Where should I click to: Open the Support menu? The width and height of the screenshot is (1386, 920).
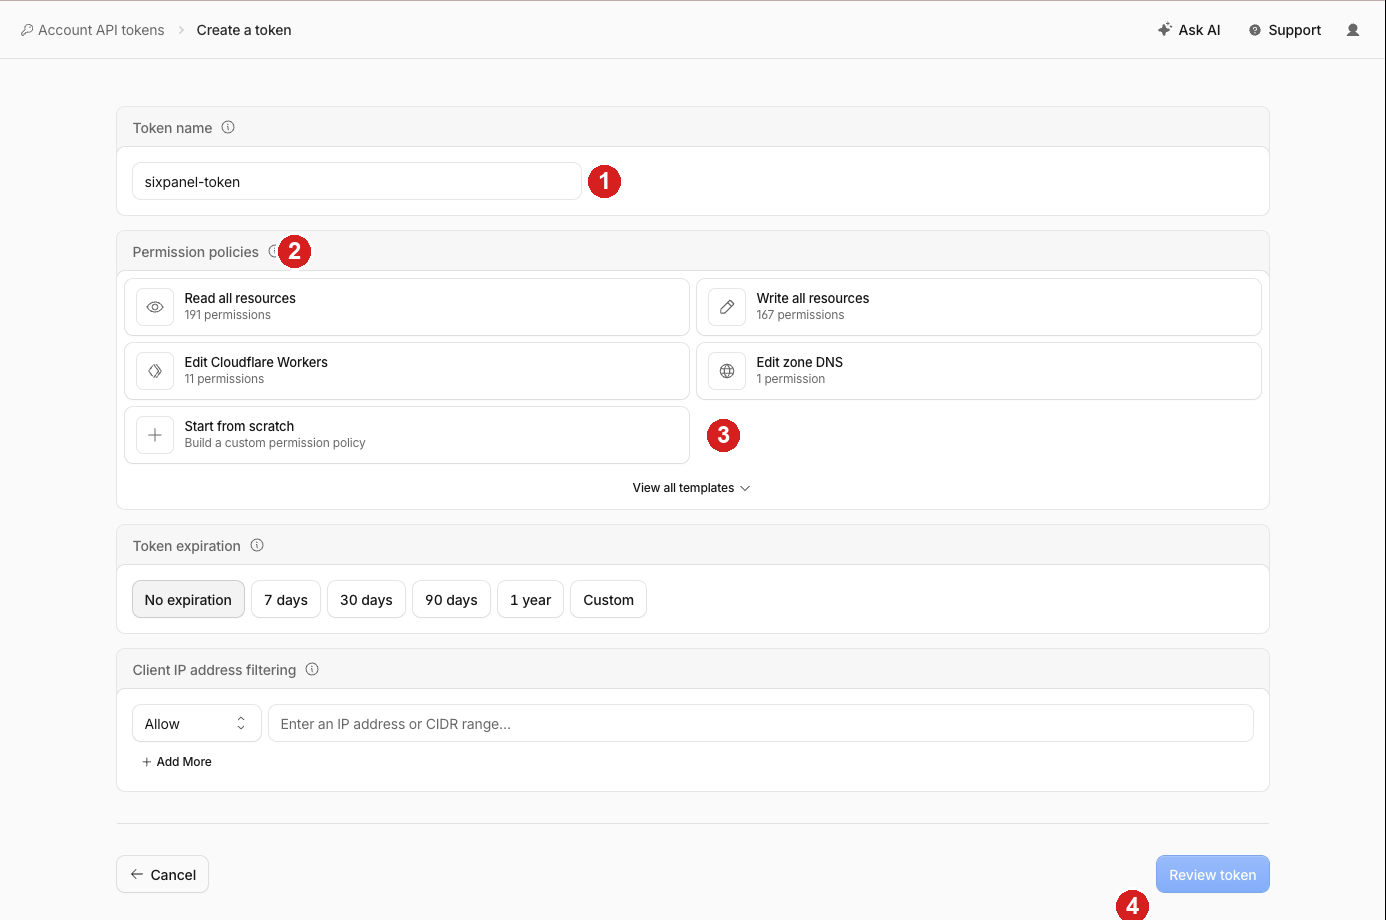[1285, 30]
